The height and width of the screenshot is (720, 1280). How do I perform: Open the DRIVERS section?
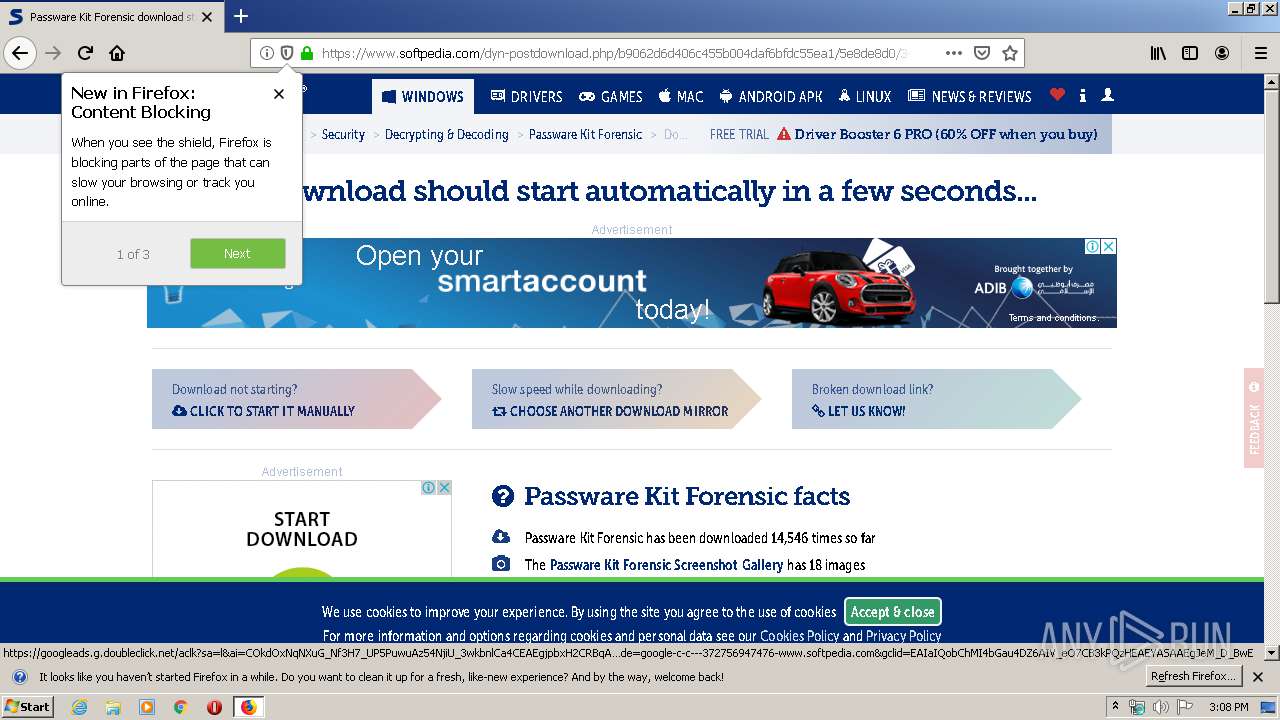pos(527,97)
